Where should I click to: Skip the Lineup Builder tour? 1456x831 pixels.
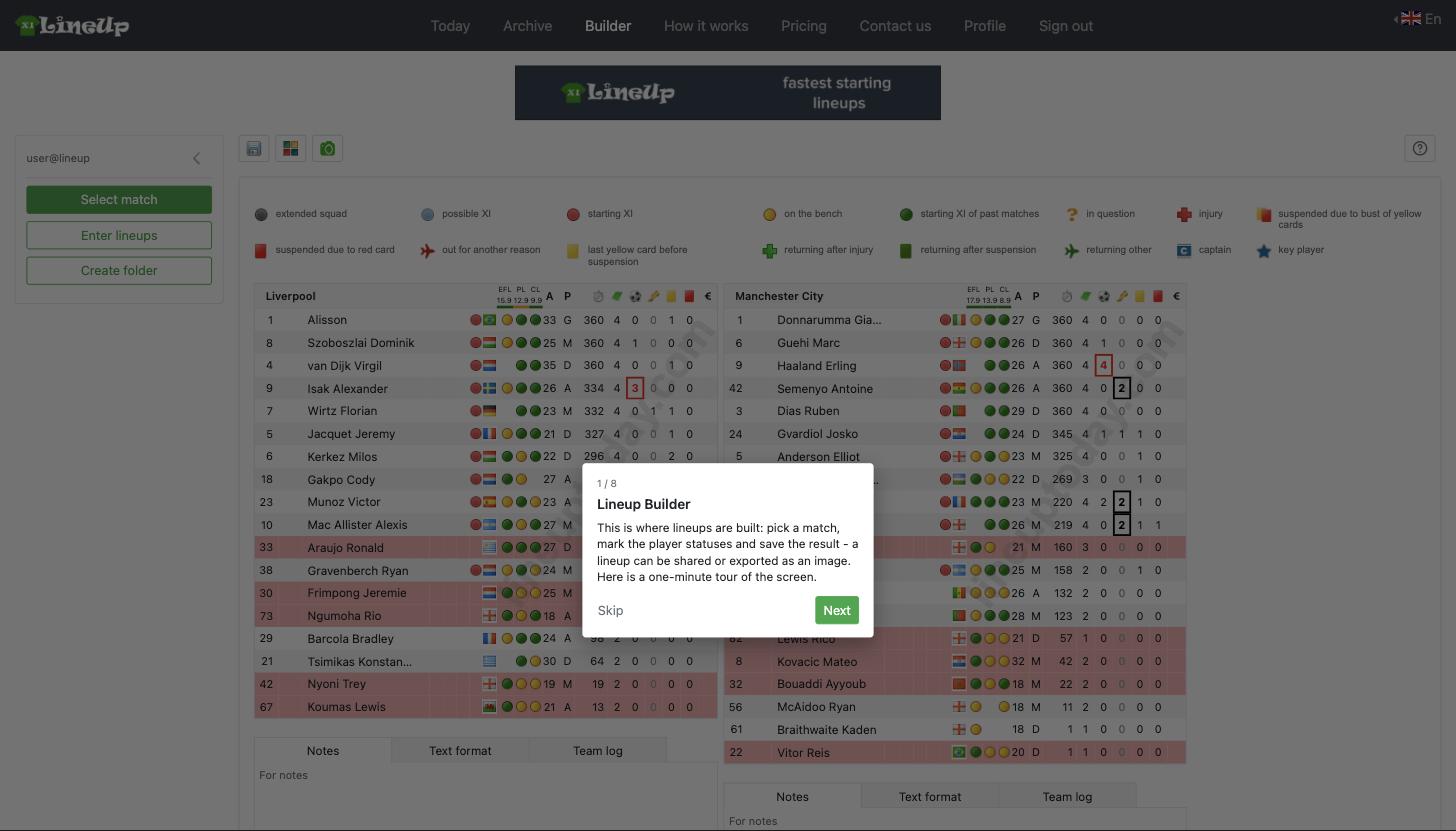point(610,610)
